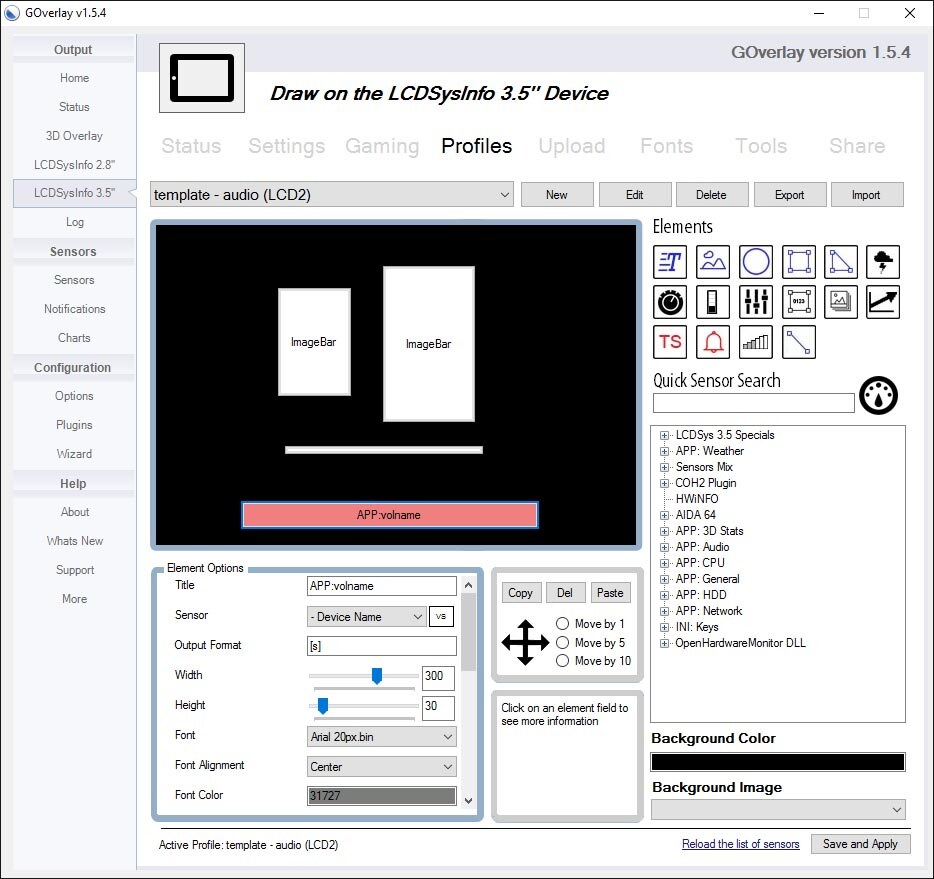
Task: Click the Edit profile button
Action: [635, 195]
